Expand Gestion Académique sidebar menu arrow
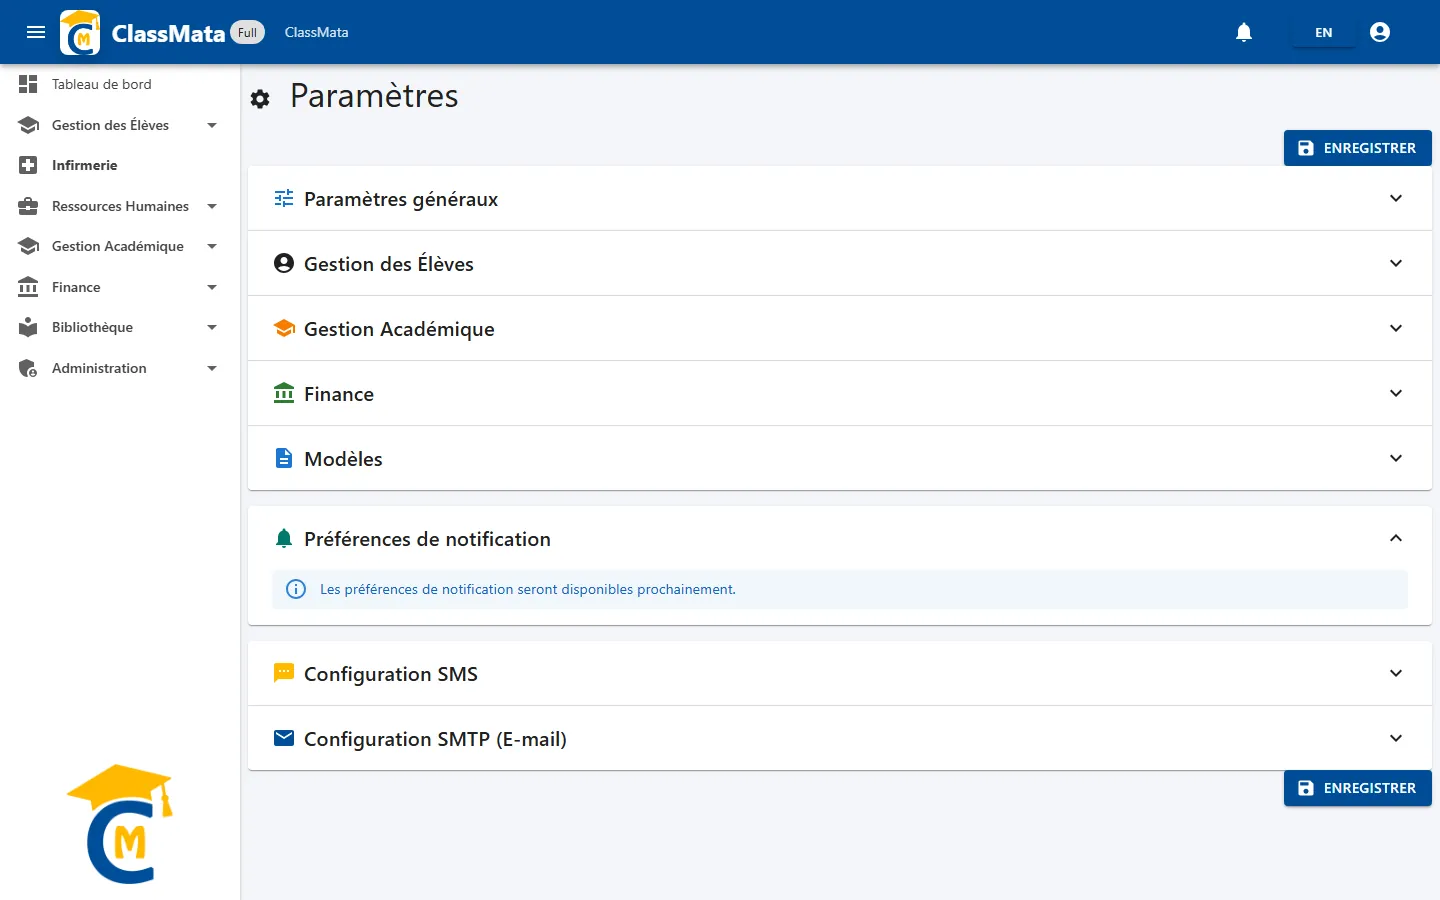1440x900 pixels. [x=212, y=246]
